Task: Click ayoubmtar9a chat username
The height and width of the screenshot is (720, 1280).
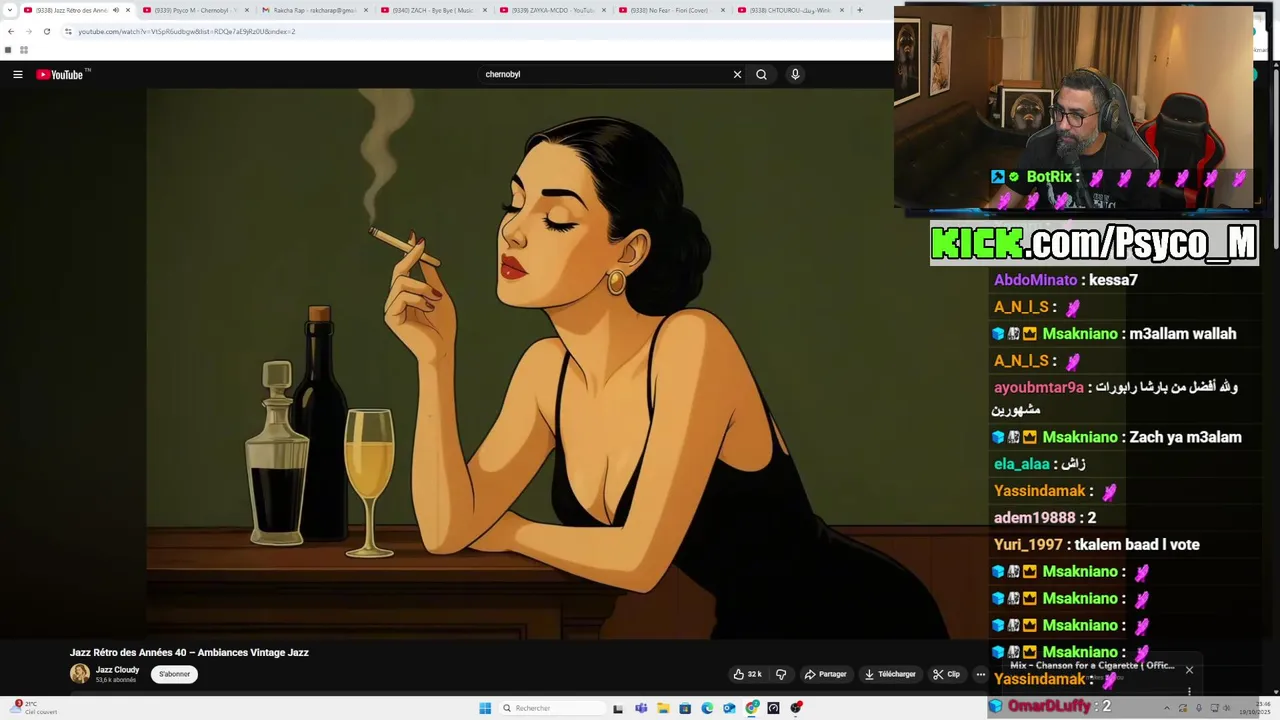Action: pos(1039,388)
